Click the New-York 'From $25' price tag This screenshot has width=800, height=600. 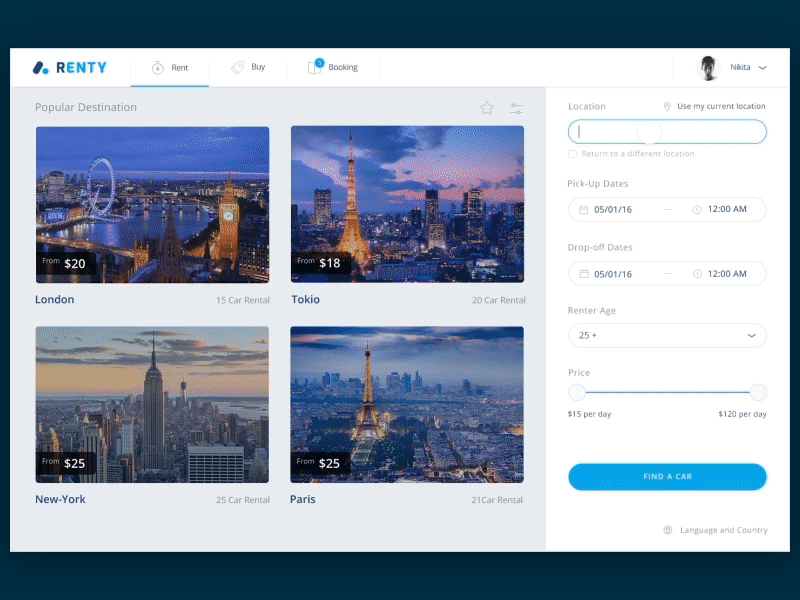[66, 463]
